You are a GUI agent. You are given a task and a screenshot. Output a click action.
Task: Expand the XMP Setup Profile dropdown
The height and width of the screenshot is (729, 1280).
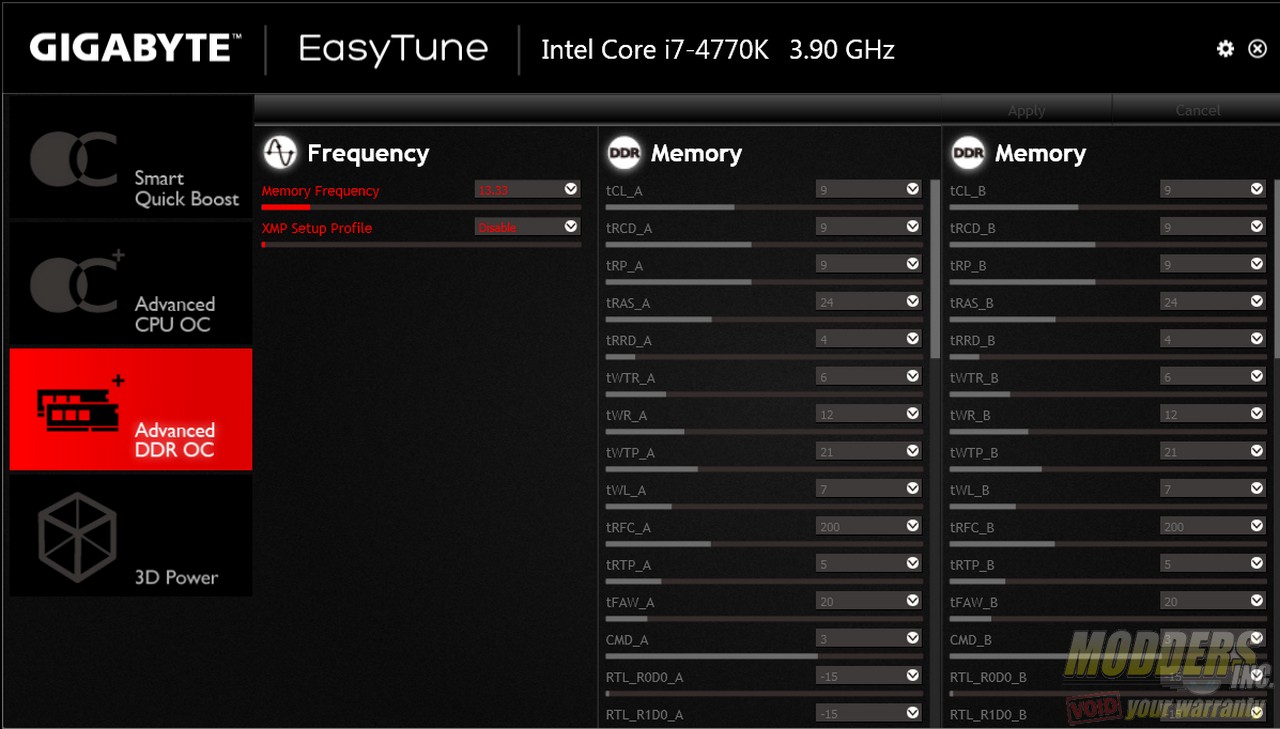(x=527, y=227)
